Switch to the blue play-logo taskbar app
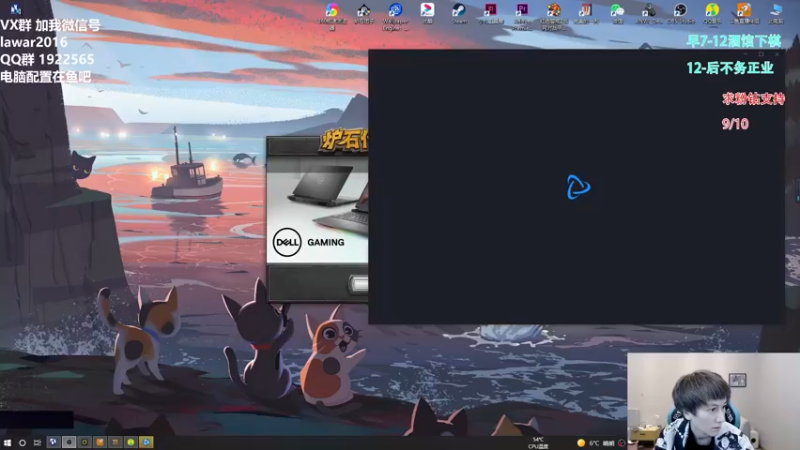 tap(146, 442)
